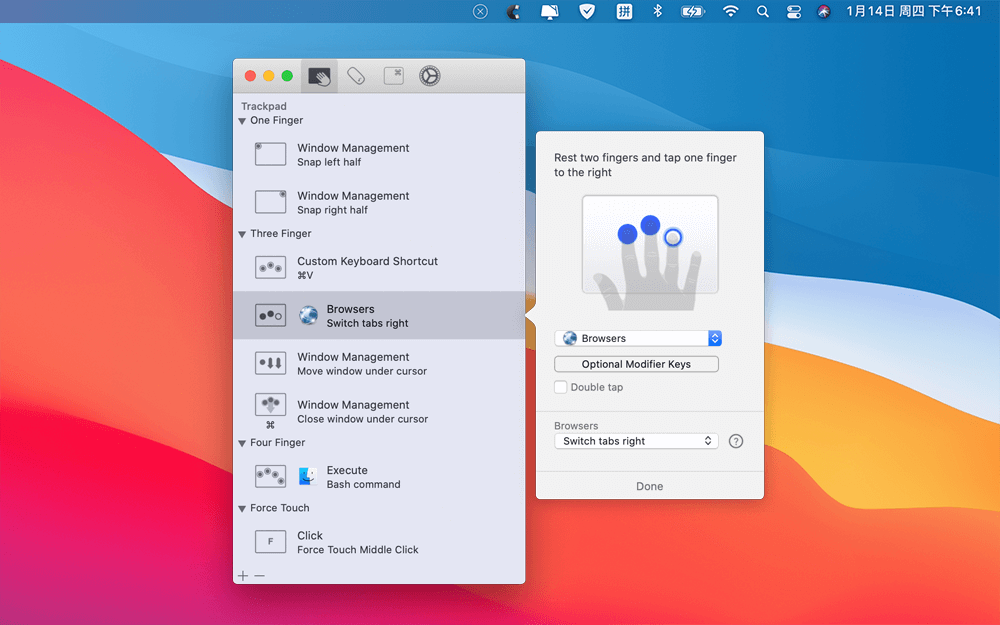
Task: Open the date and time in menu bar
Action: point(916,12)
